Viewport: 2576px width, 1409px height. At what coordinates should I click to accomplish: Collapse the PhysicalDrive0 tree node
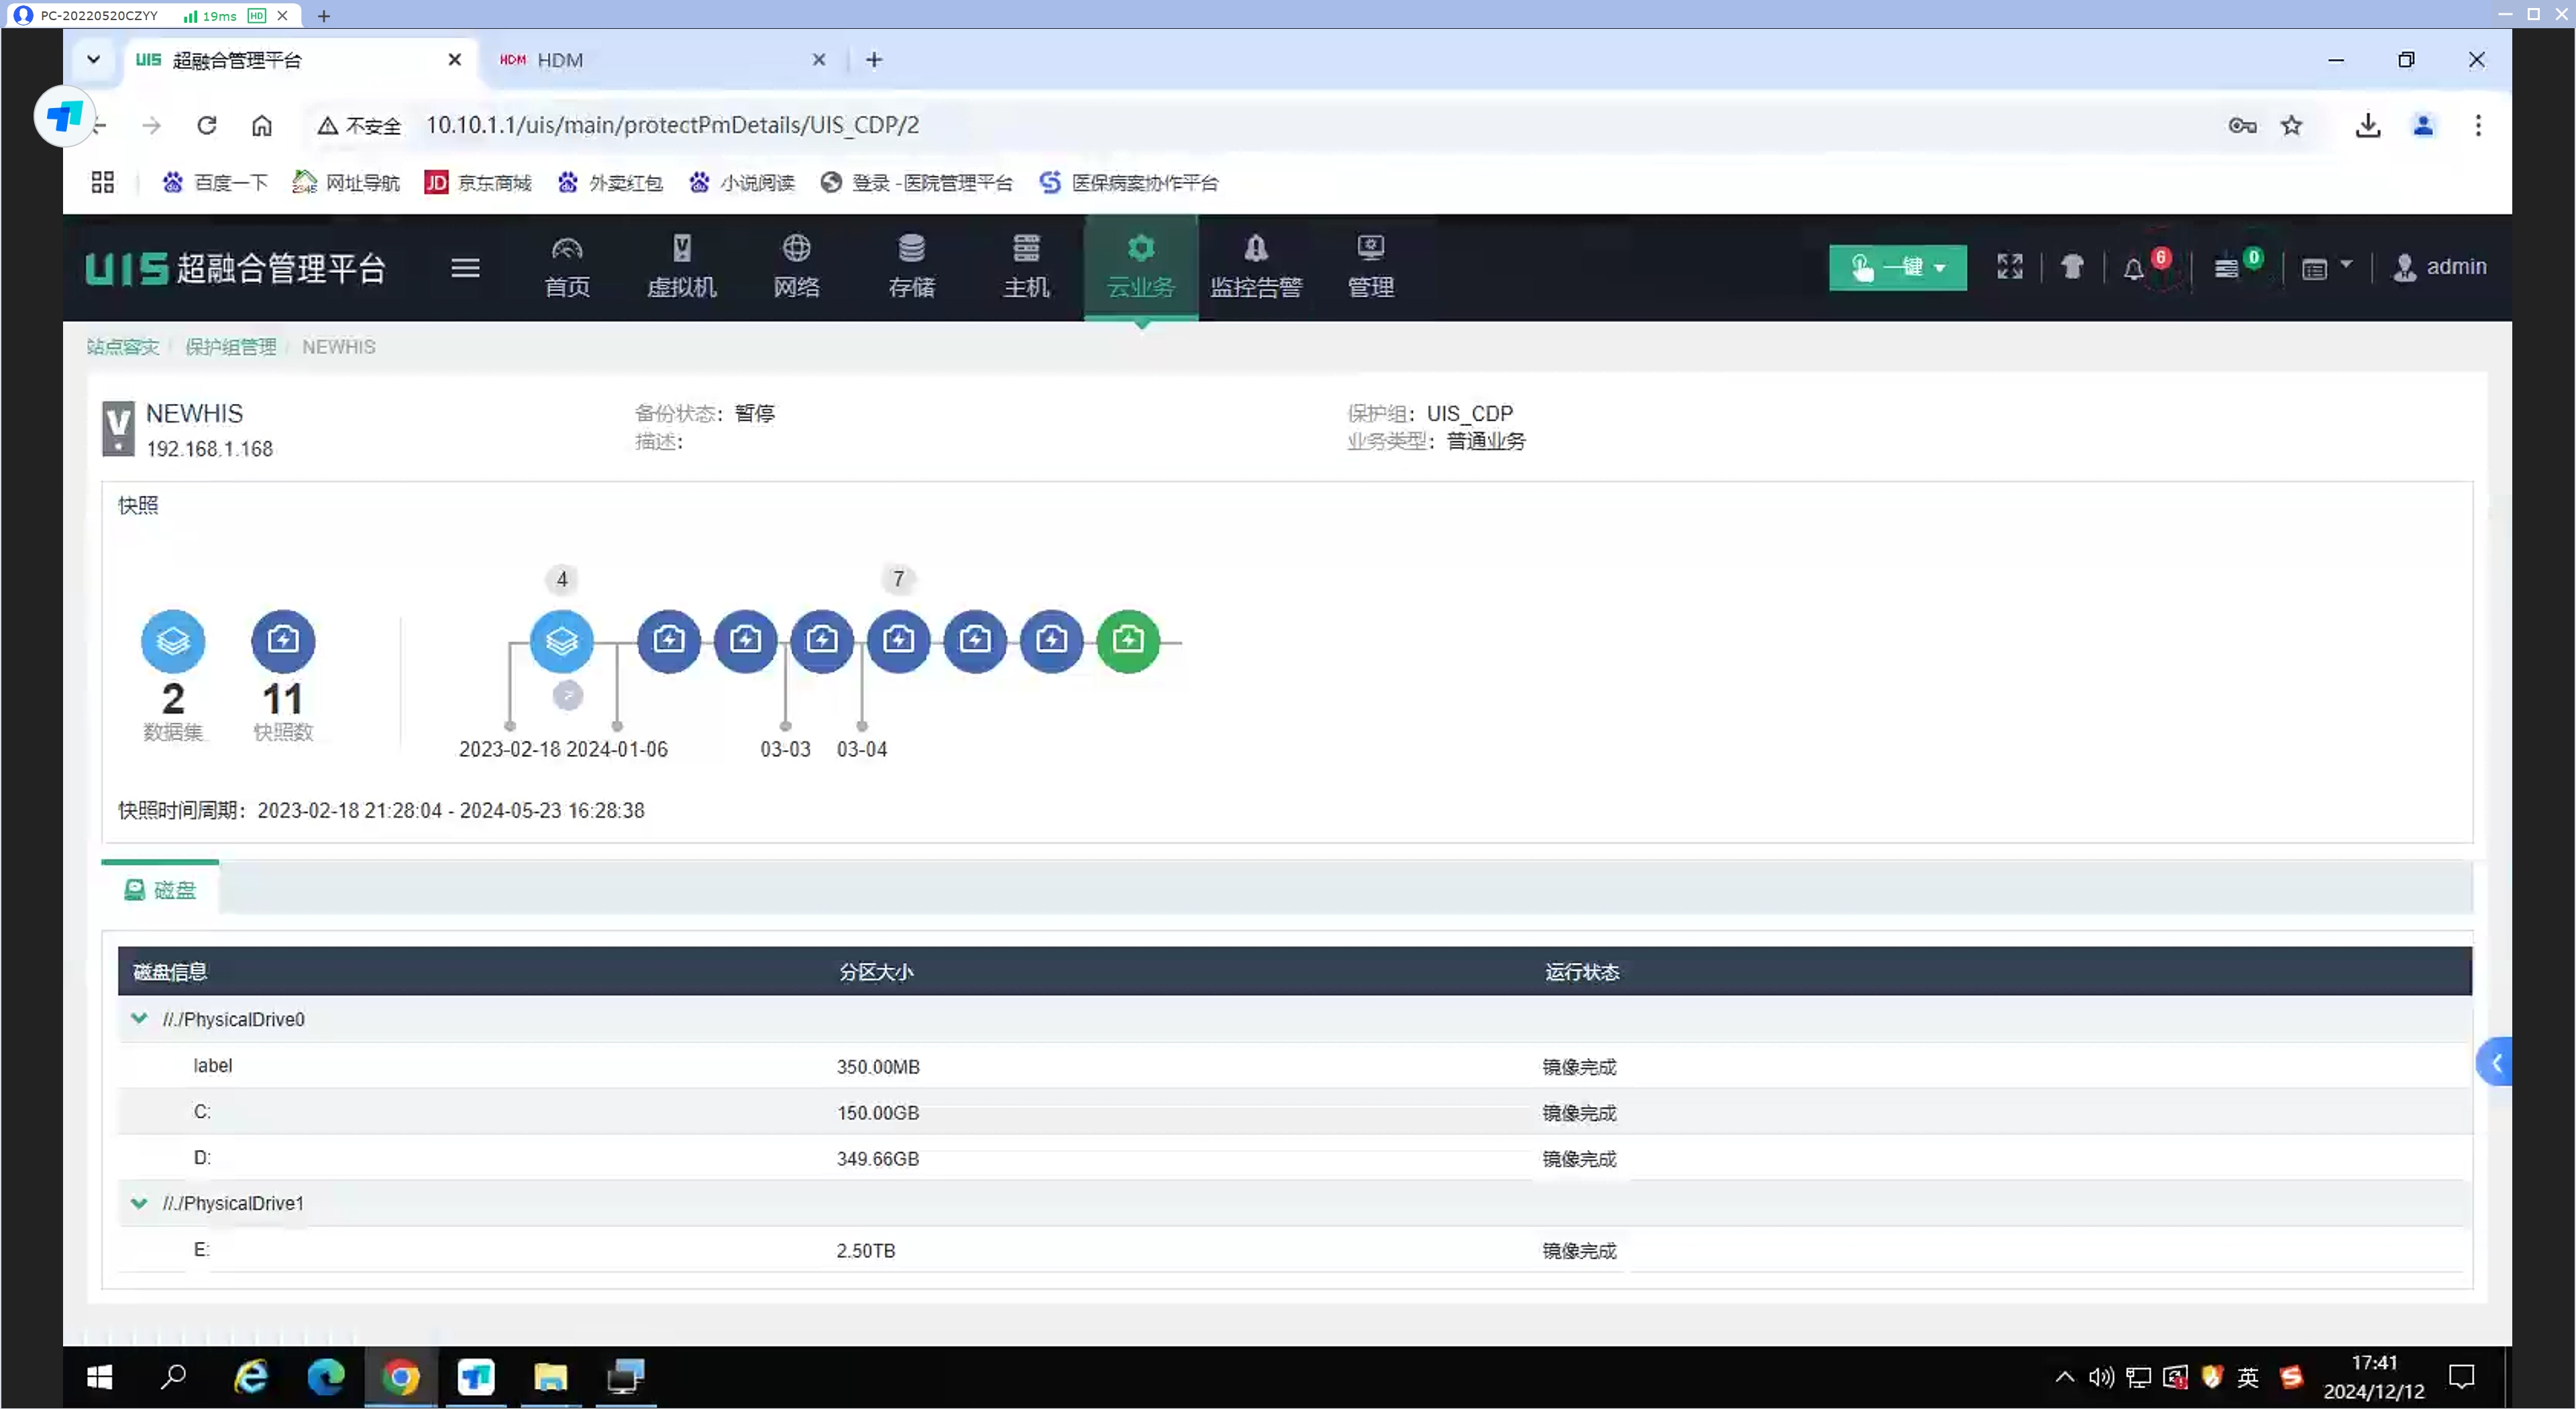click(139, 1018)
